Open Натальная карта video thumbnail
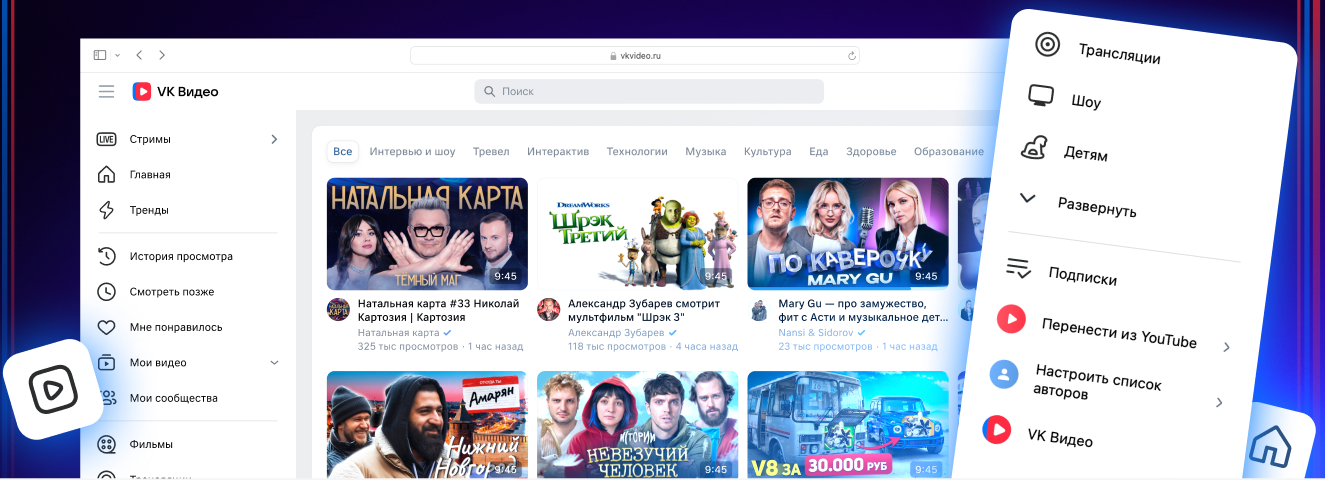 [x=427, y=234]
